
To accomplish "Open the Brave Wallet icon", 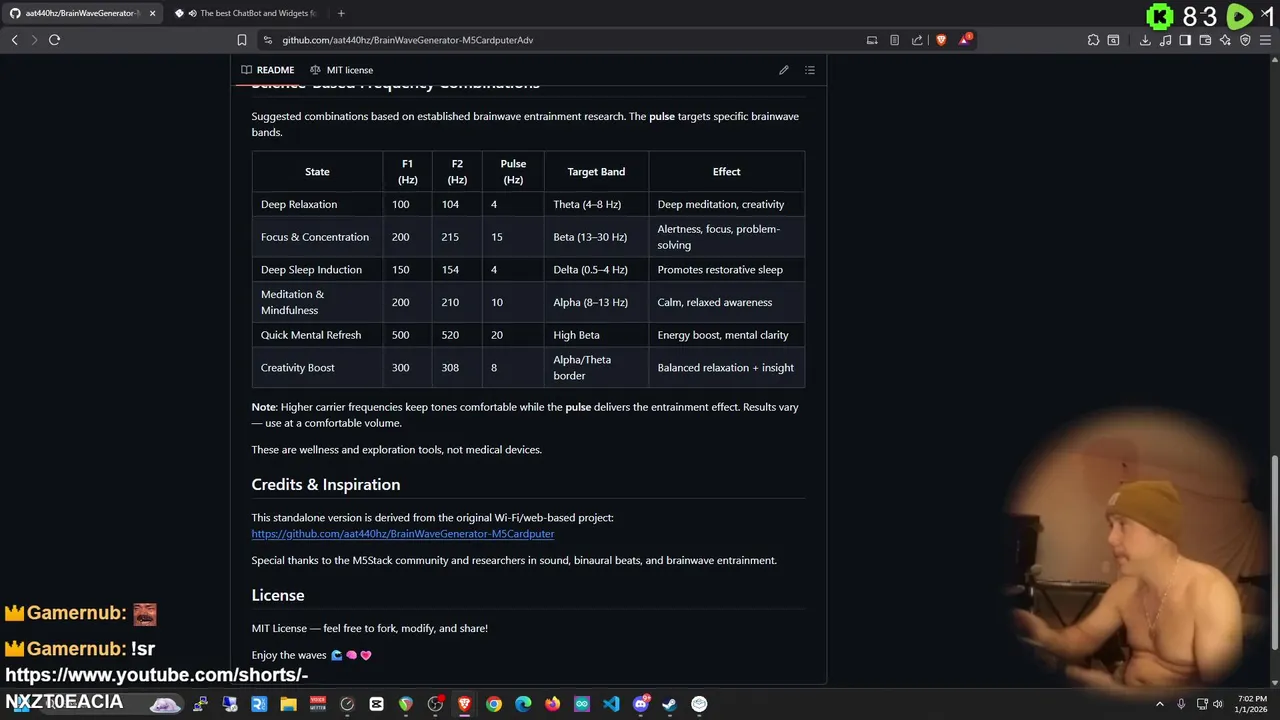I will coord(1205,40).
